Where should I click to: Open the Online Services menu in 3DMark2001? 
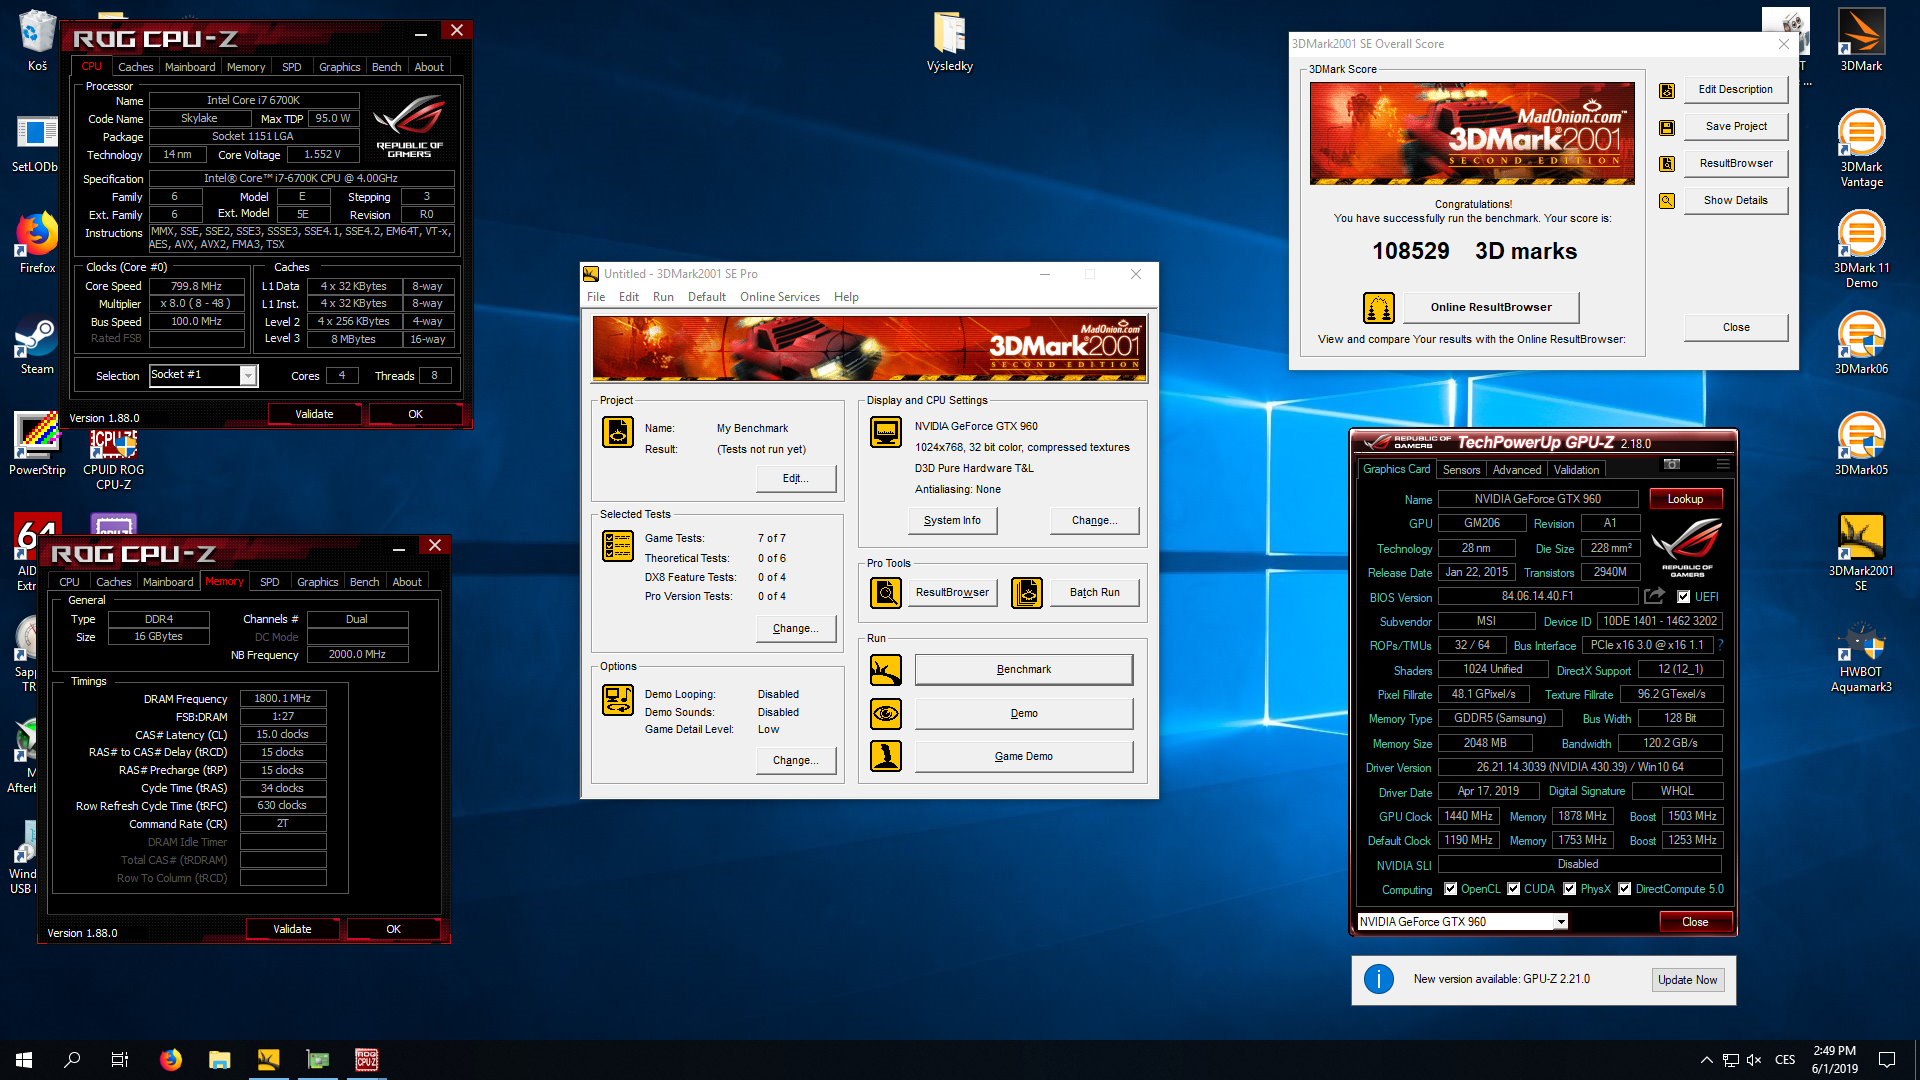click(779, 297)
